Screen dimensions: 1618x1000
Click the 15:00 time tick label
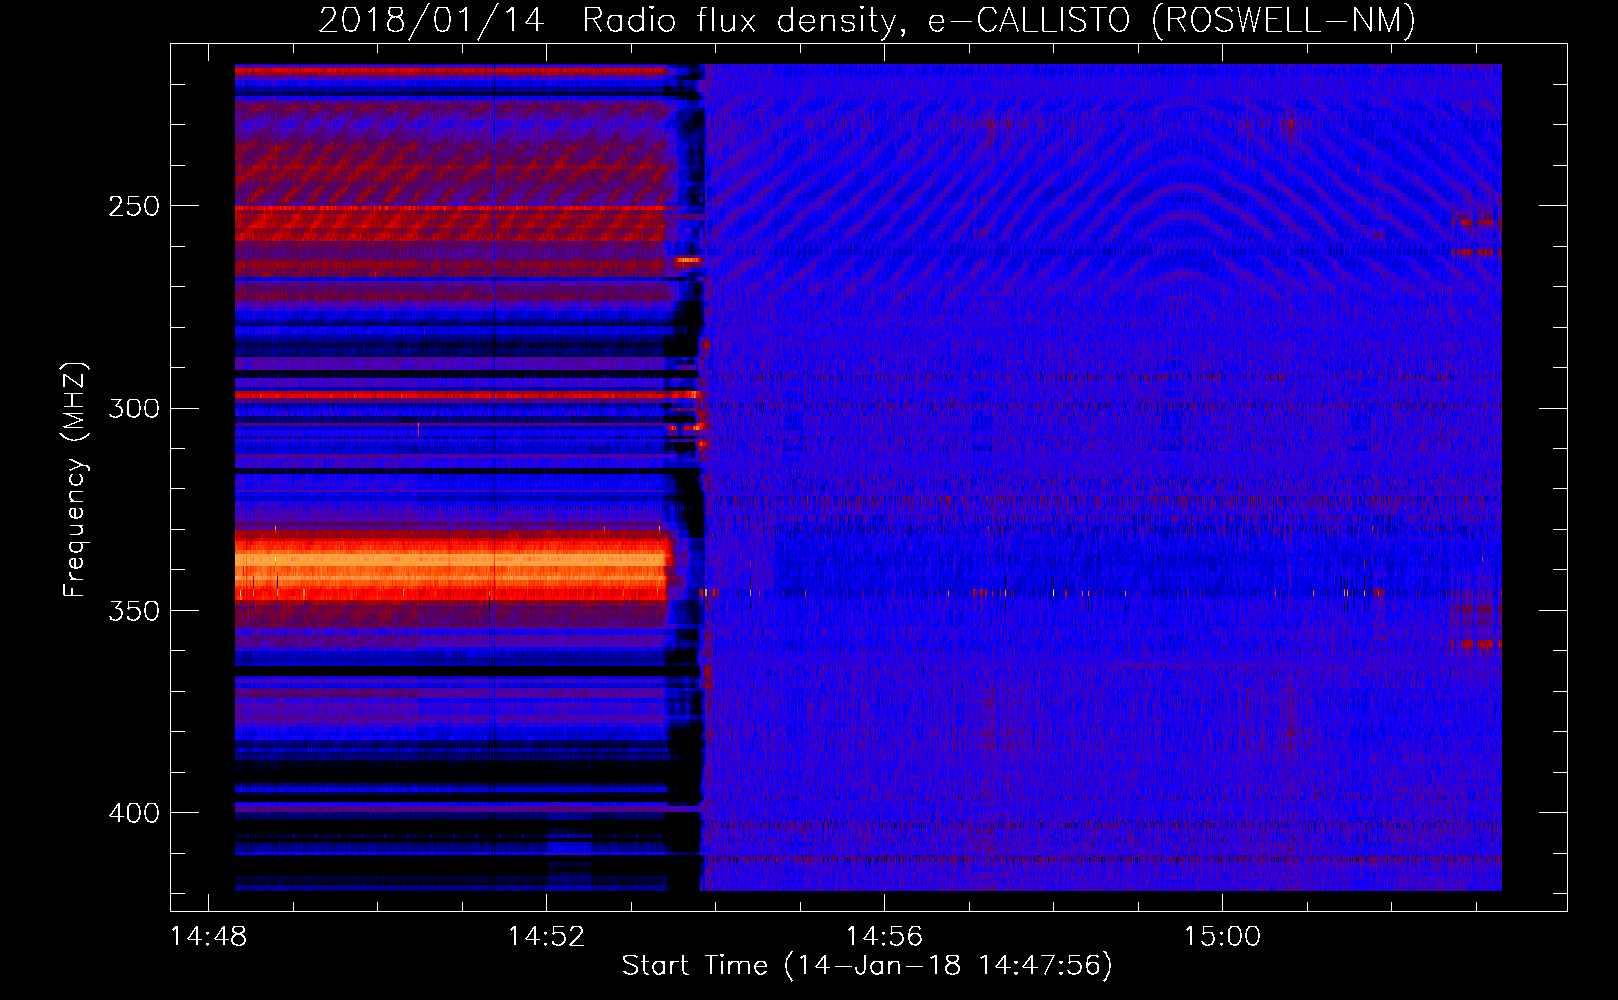tap(1222, 937)
